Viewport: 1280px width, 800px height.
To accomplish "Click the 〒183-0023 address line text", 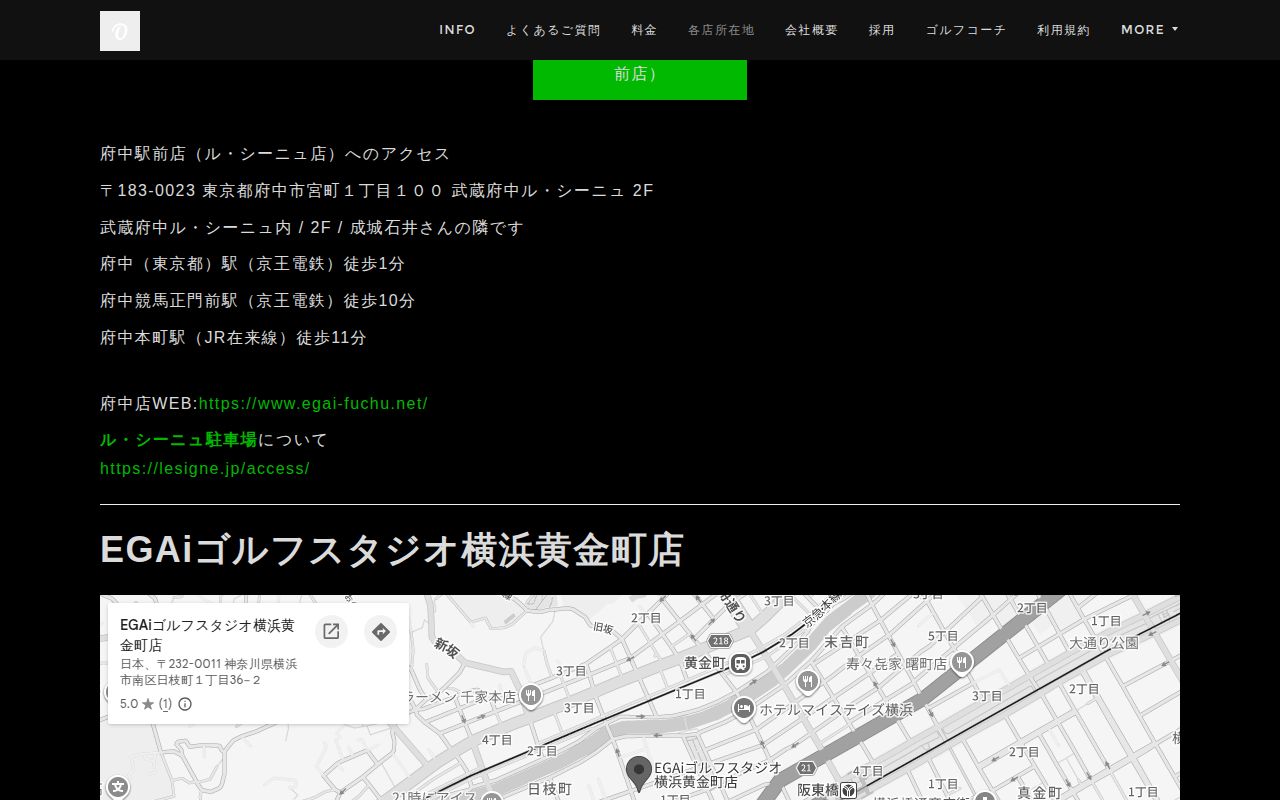I will [x=377, y=191].
